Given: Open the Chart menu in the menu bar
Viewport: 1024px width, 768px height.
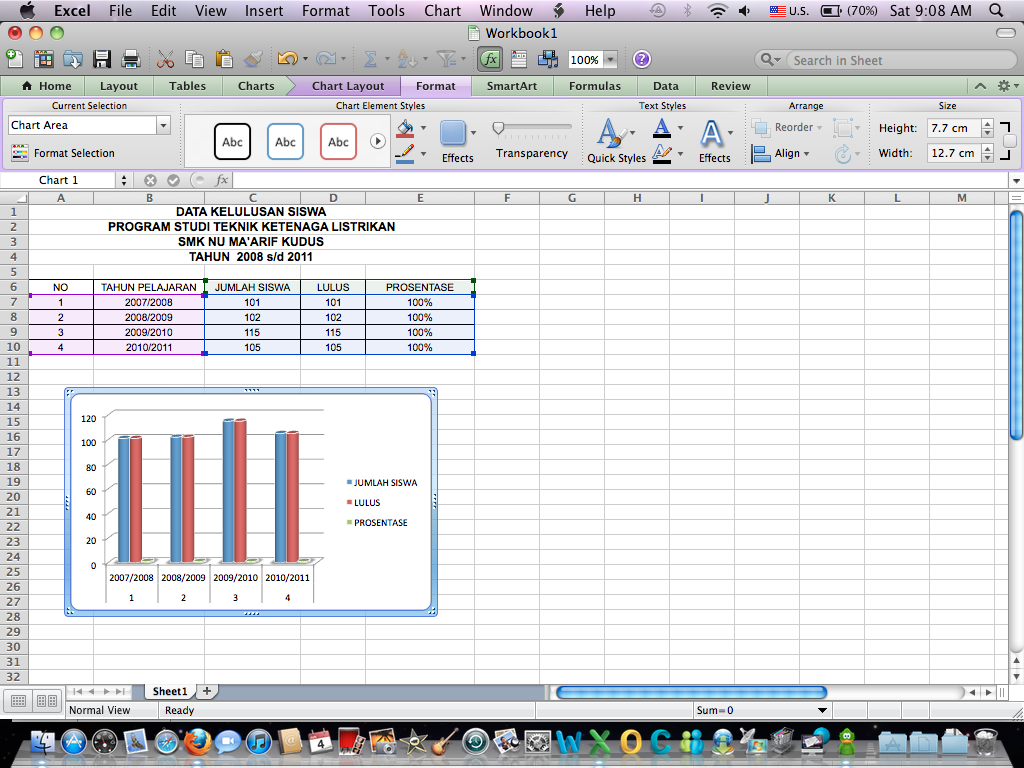Looking at the screenshot, I should (442, 11).
